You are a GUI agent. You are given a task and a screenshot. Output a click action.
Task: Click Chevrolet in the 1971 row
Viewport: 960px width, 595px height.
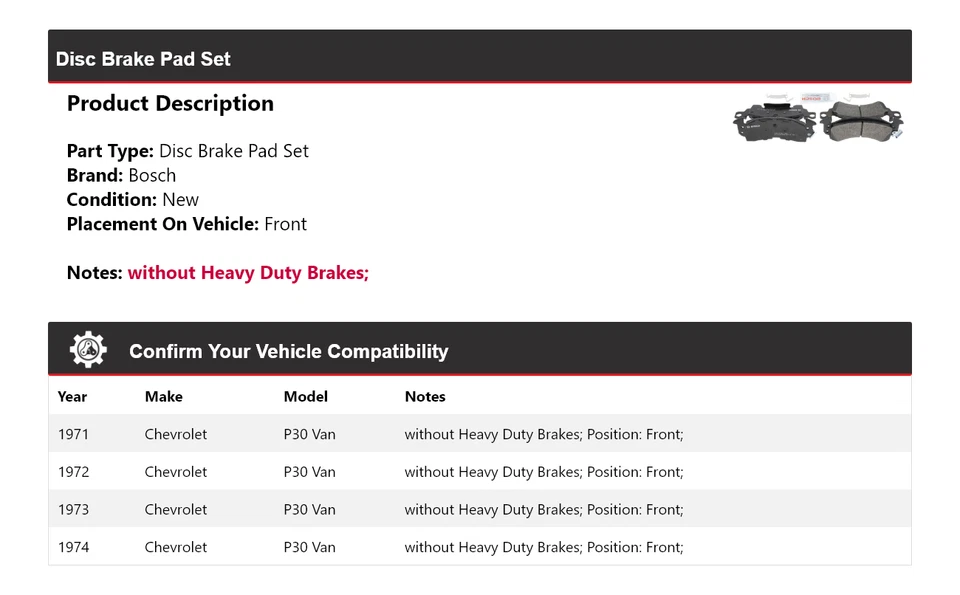[176, 435]
